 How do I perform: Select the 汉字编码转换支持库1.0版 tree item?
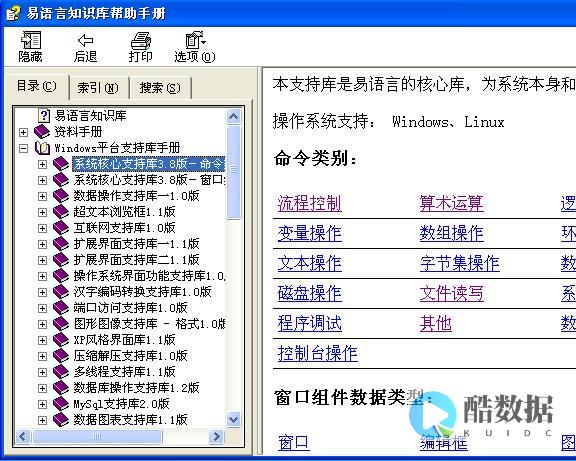pos(142,292)
